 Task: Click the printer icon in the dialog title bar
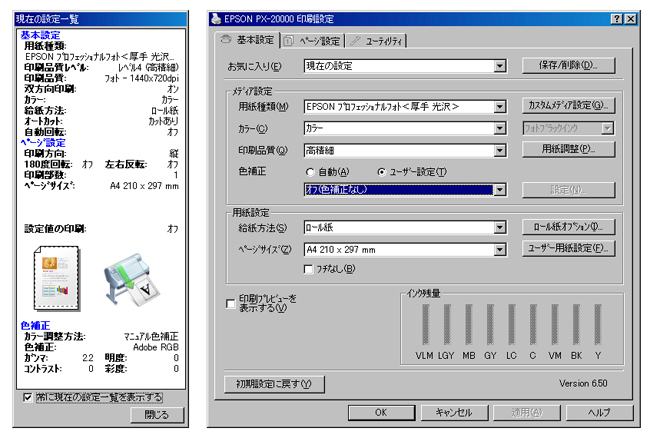tap(216, 19)
